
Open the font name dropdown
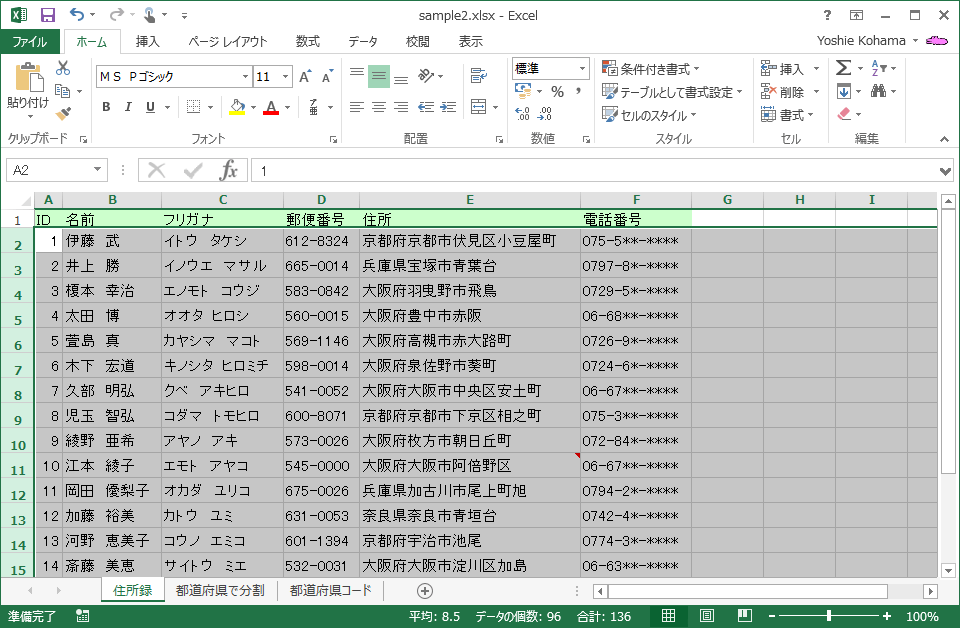(x=246, y=77)
